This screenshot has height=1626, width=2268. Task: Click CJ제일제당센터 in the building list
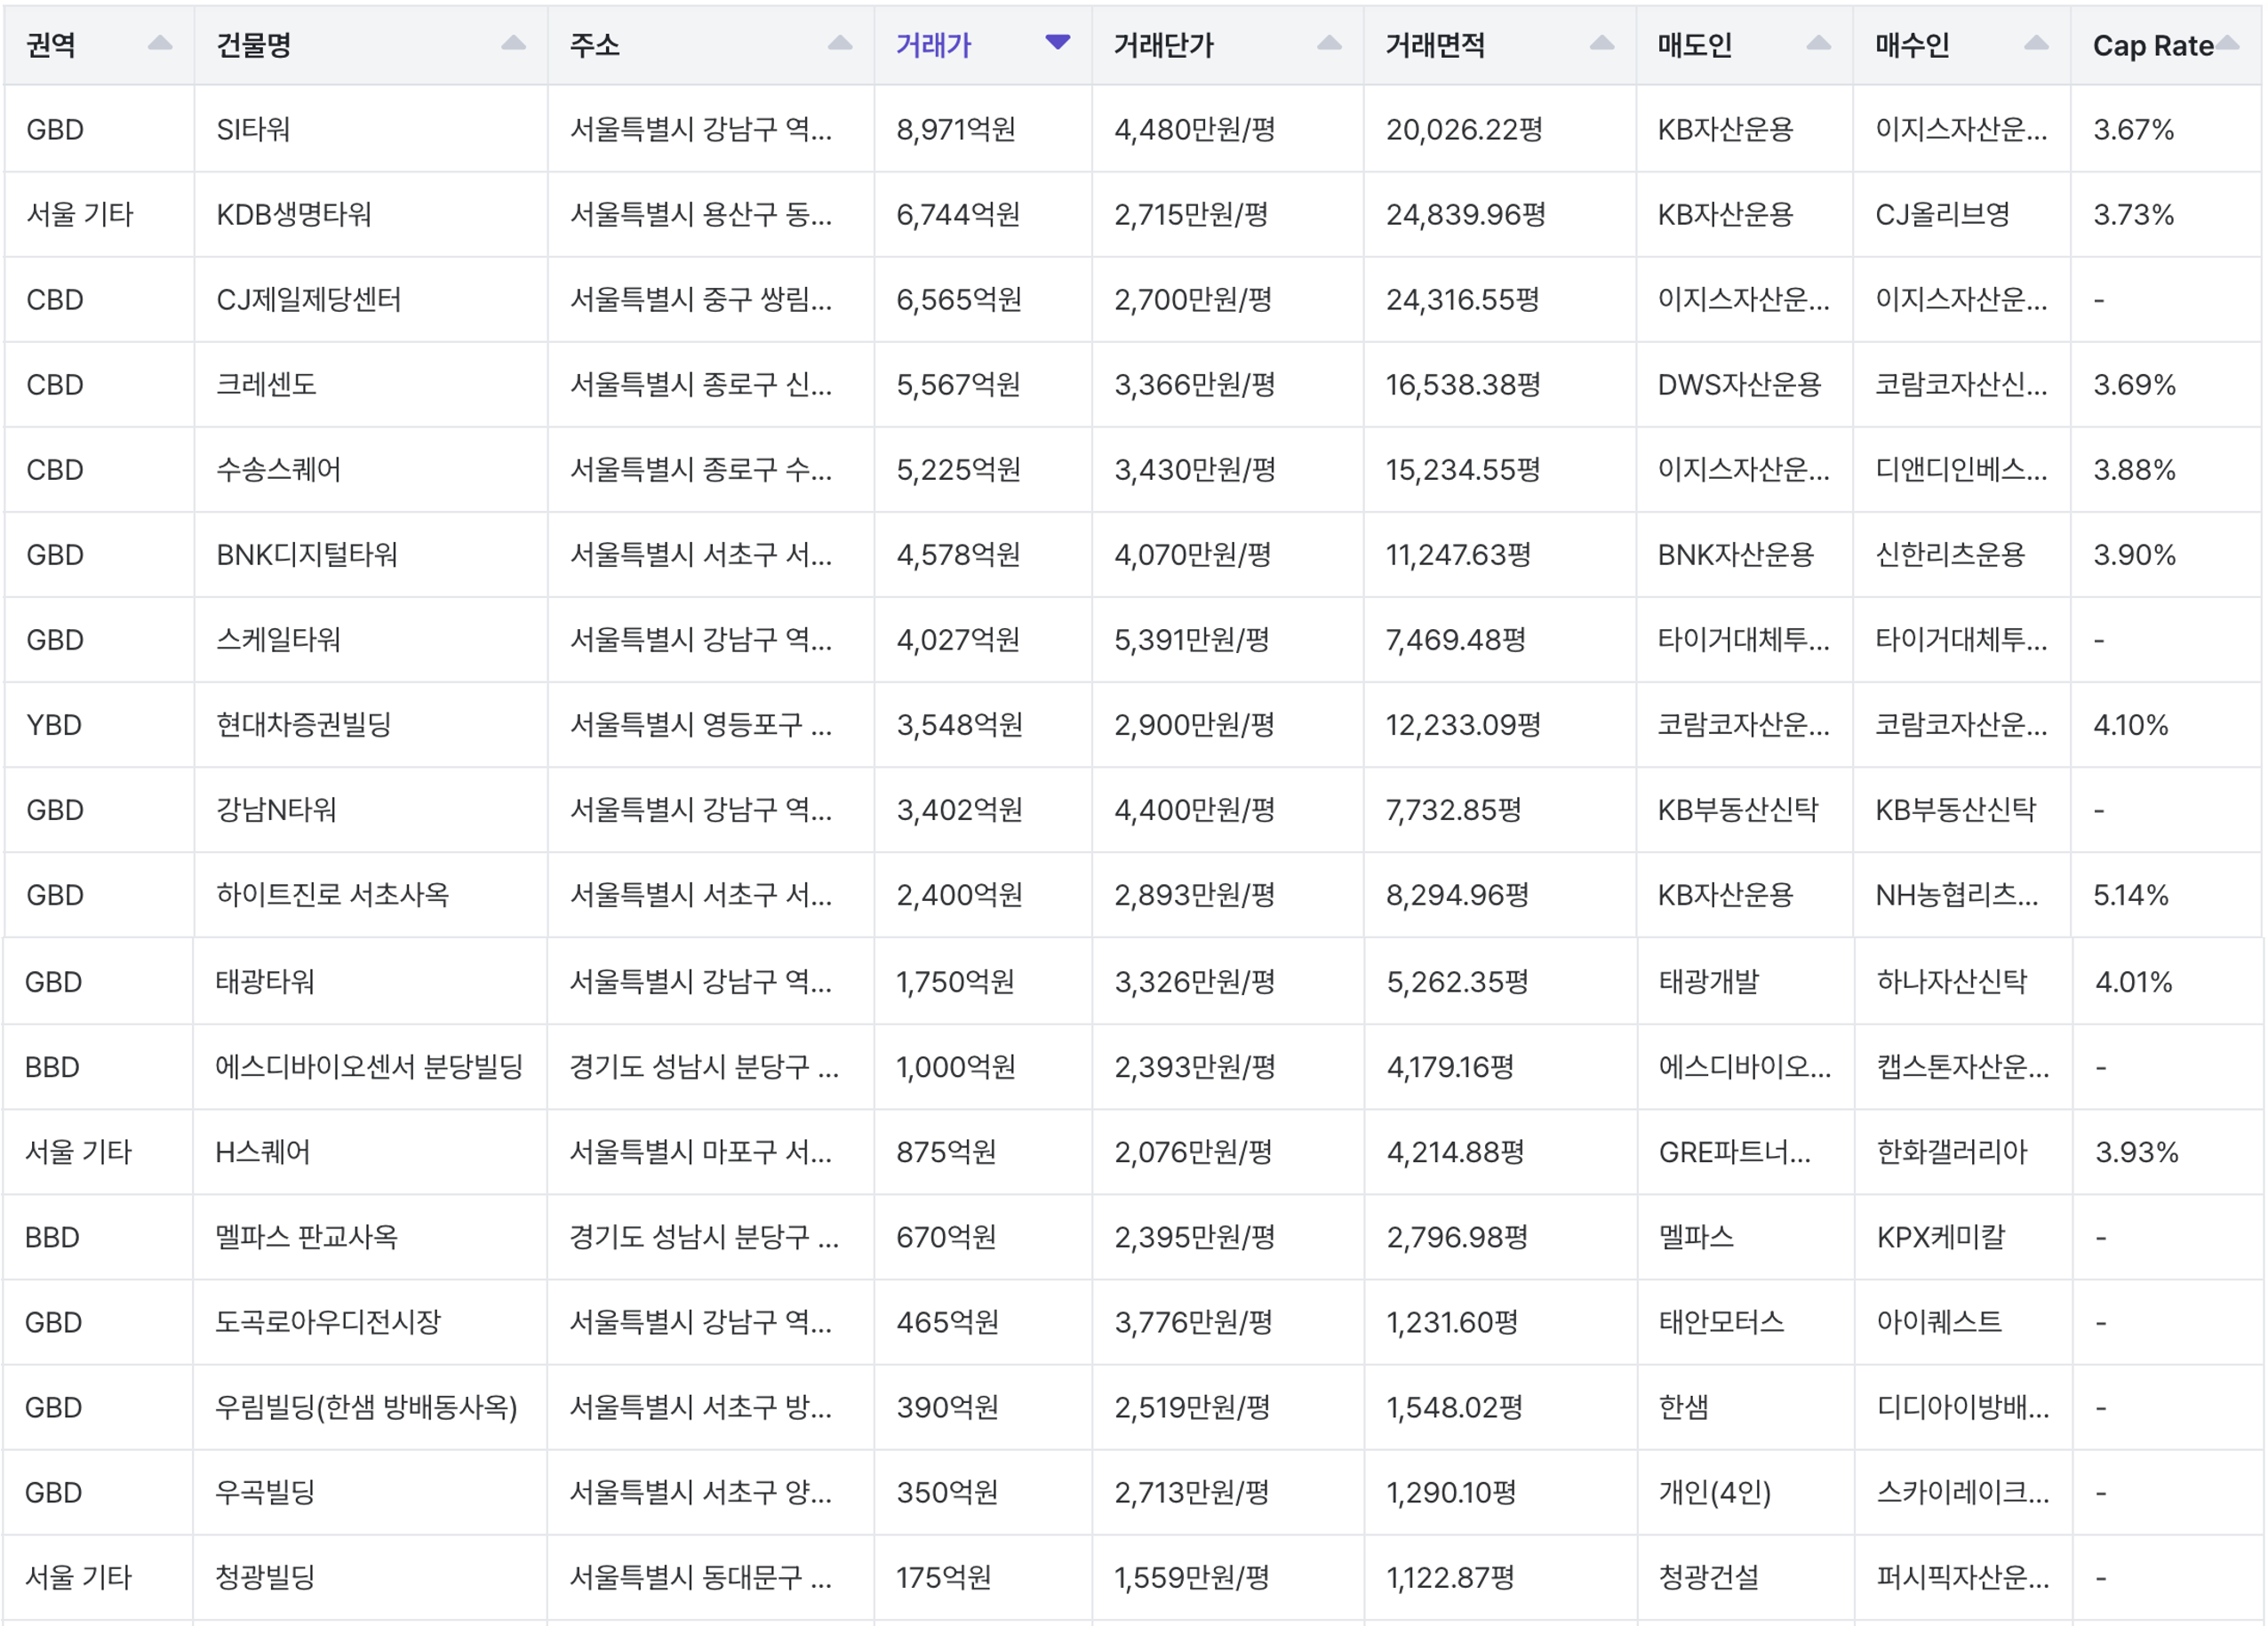(x=308, y=299)
